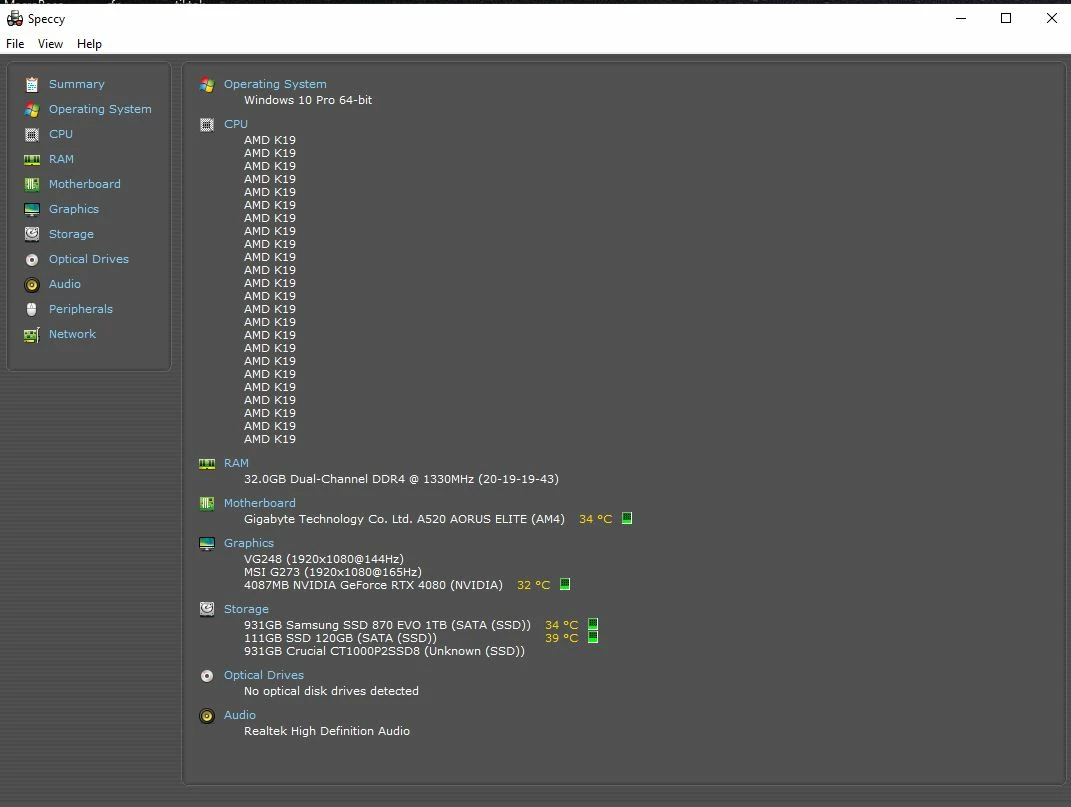Image resolution: width=1071 pixels, height=807 pixels.
Task: Click the Audio speaker icon in sidebar
Action: pyautogui.click(x=31, y=285)
